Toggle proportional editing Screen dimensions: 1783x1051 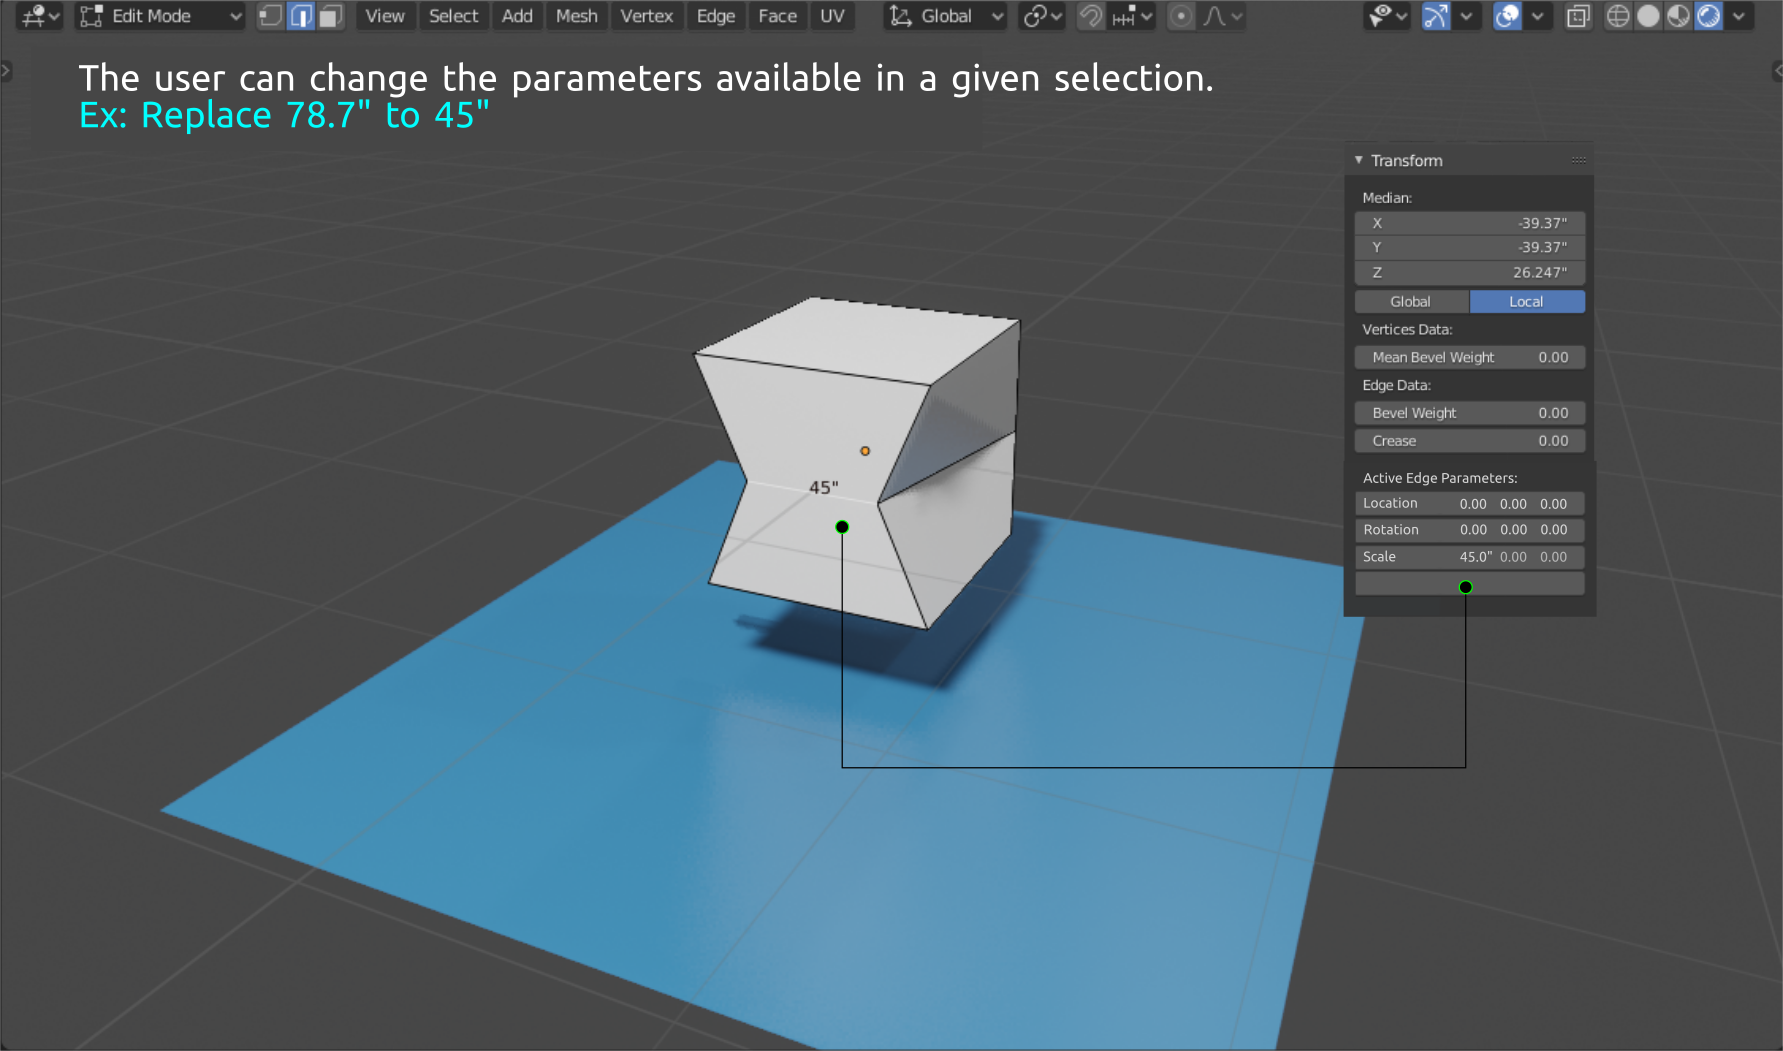[x=1181, y=16]
